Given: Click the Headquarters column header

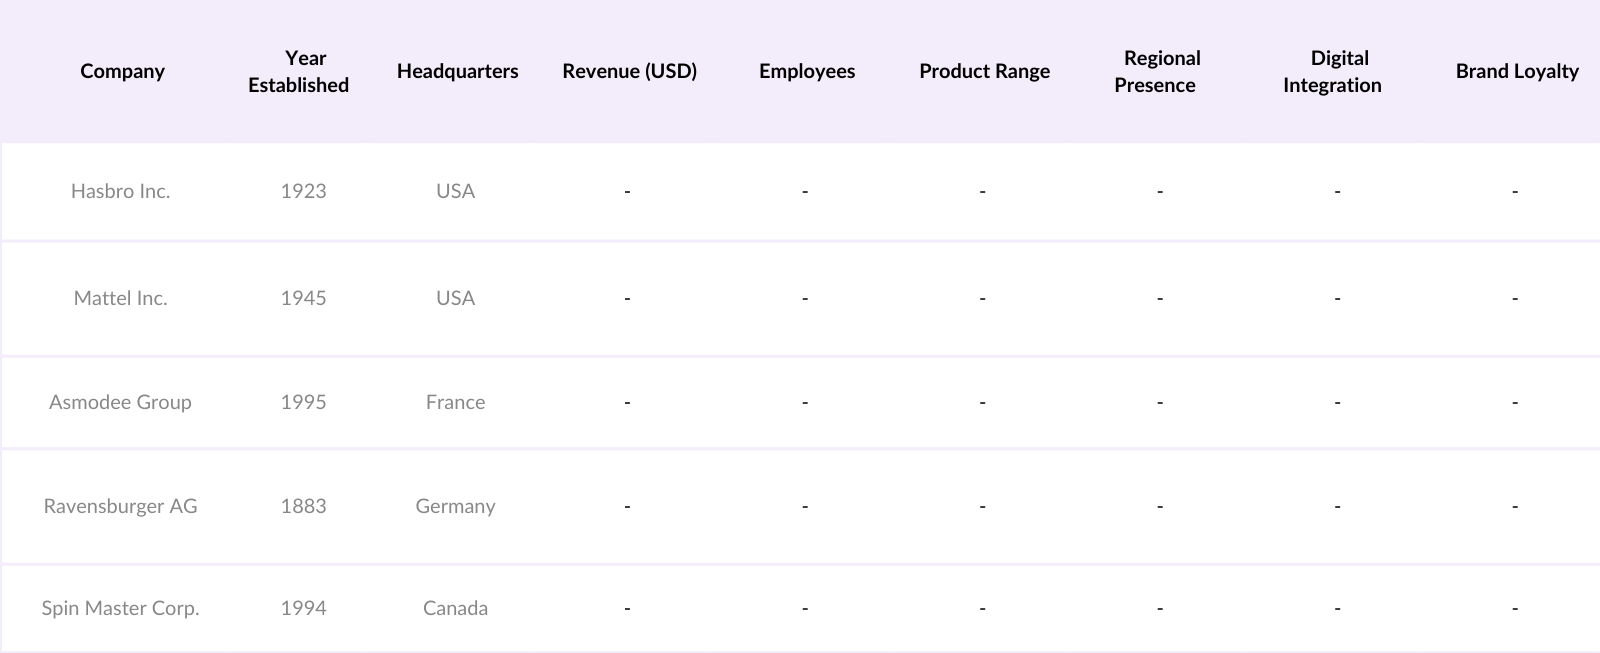Looking at the screenshot, I should coord(457,71).
